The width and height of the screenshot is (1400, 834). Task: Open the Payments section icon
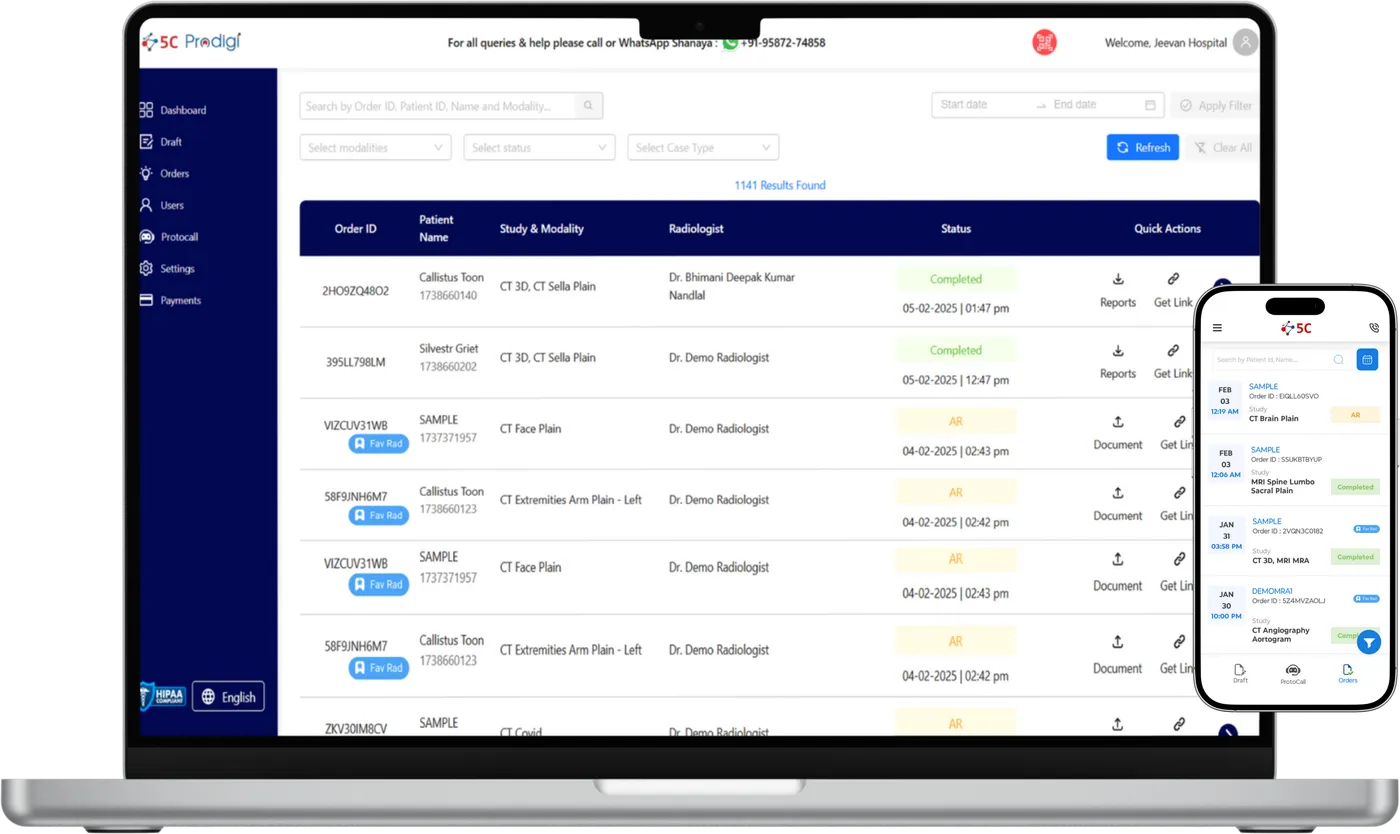pos(145,300)
